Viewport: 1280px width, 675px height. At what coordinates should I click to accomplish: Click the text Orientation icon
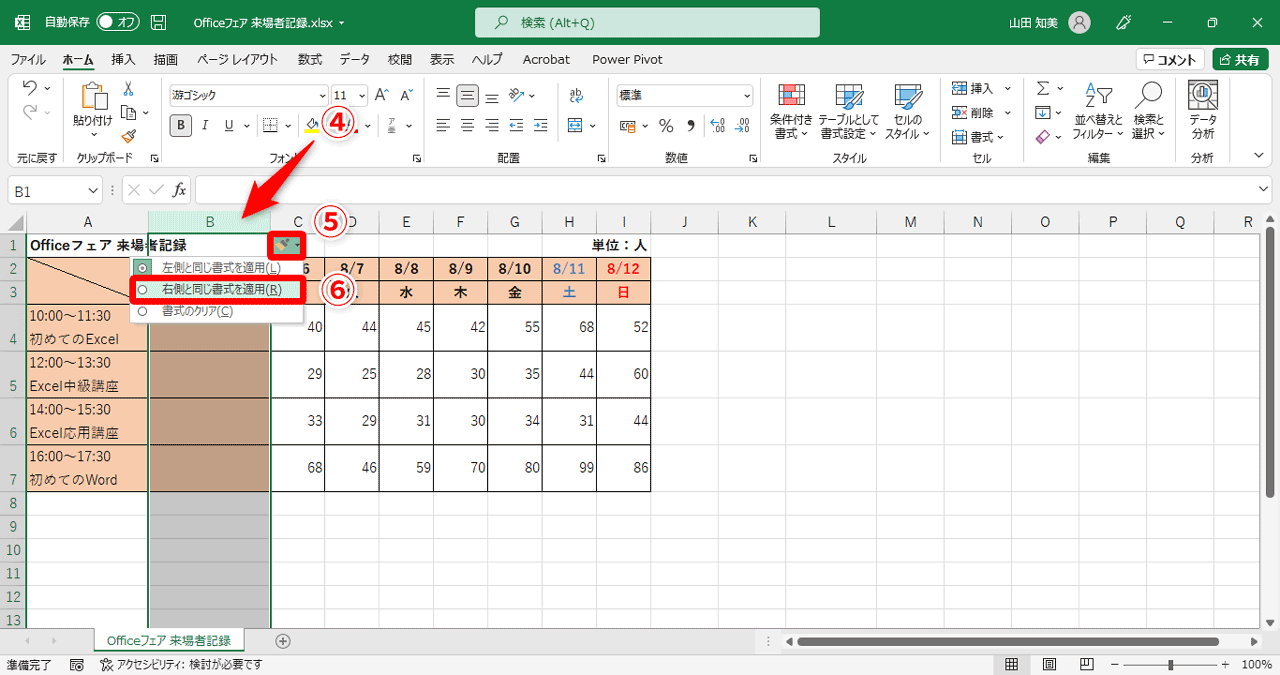(x=515, y=95)
